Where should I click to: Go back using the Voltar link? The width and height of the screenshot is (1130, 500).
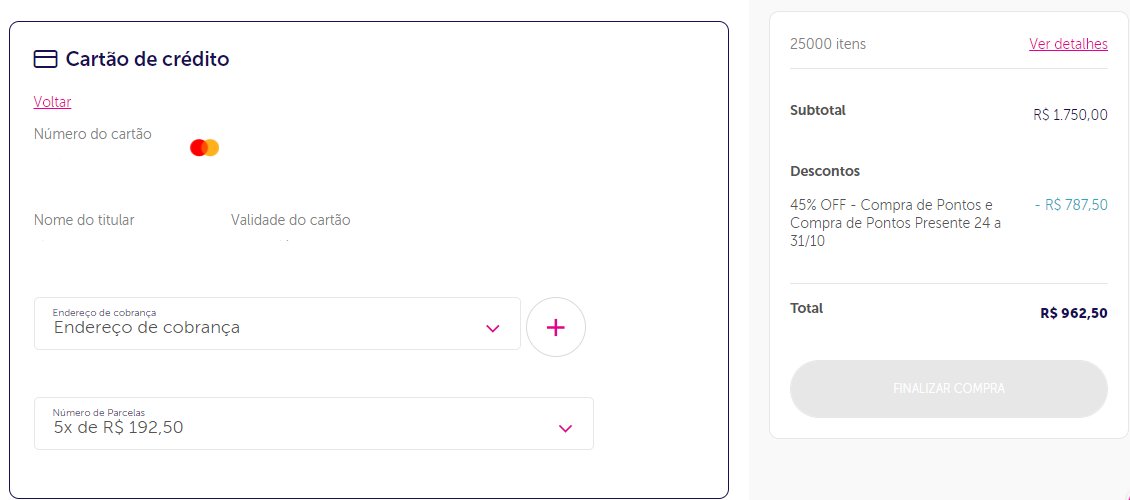(x=52, y=102)
